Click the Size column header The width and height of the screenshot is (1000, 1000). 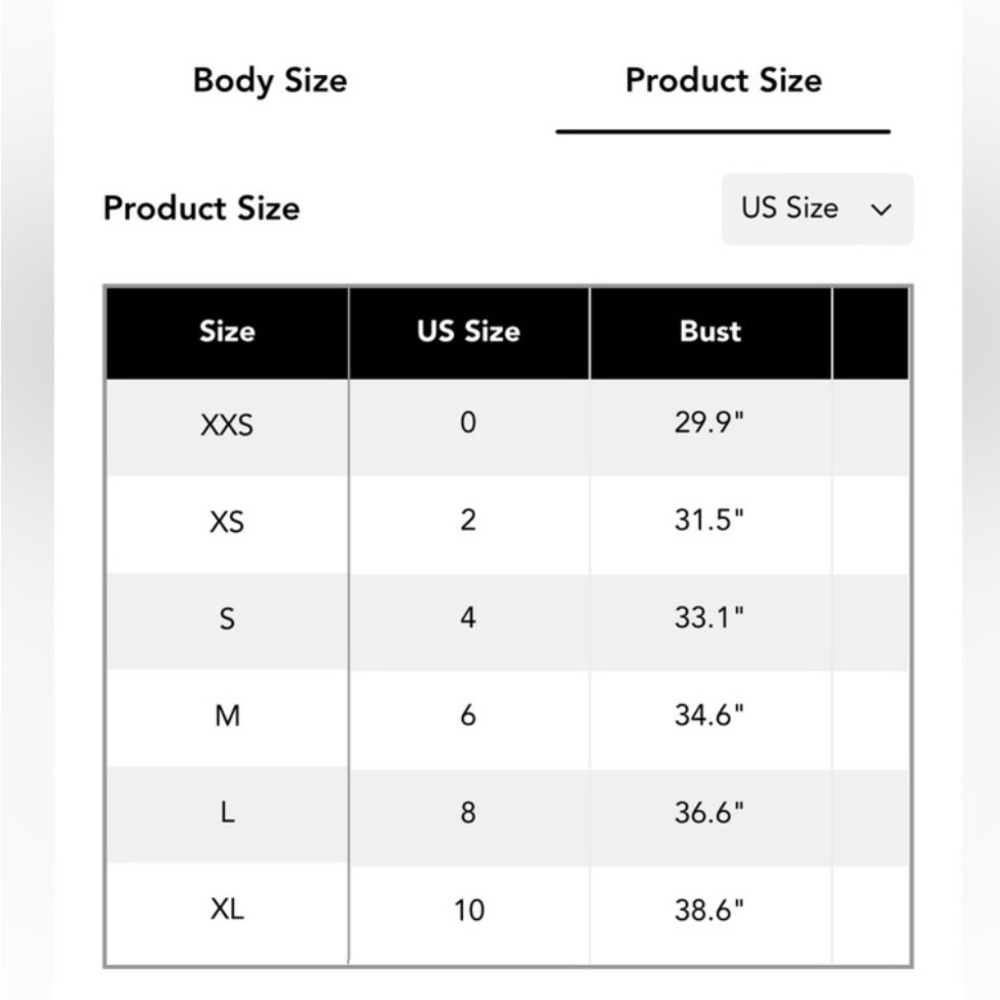coord(227,332)
